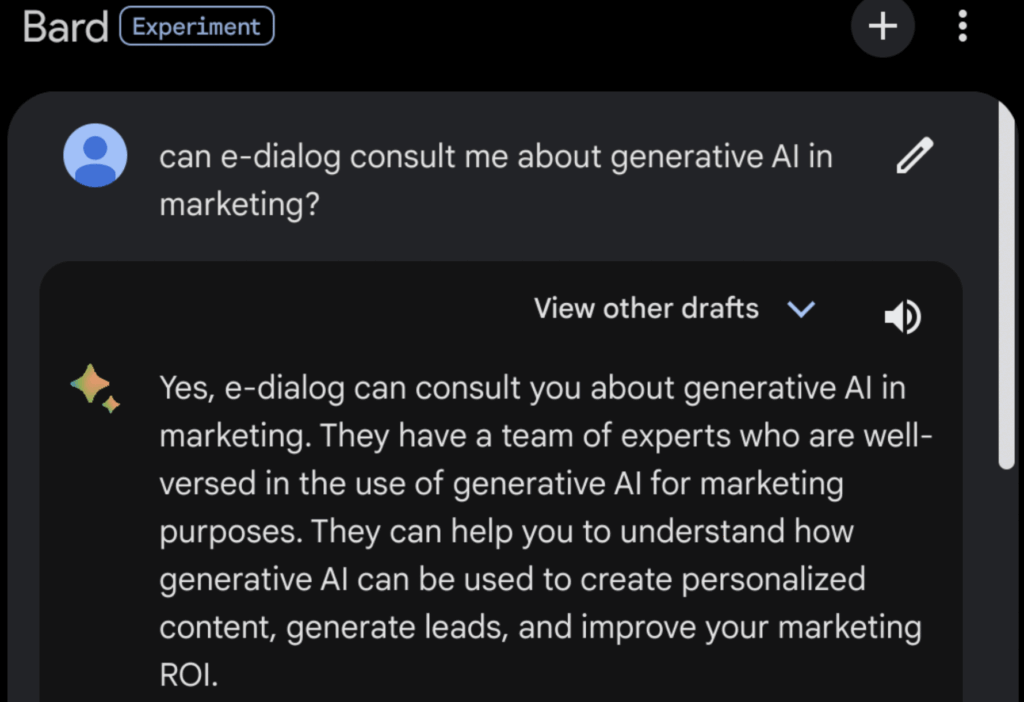Open Bard's options via the overflow menu

961,27
